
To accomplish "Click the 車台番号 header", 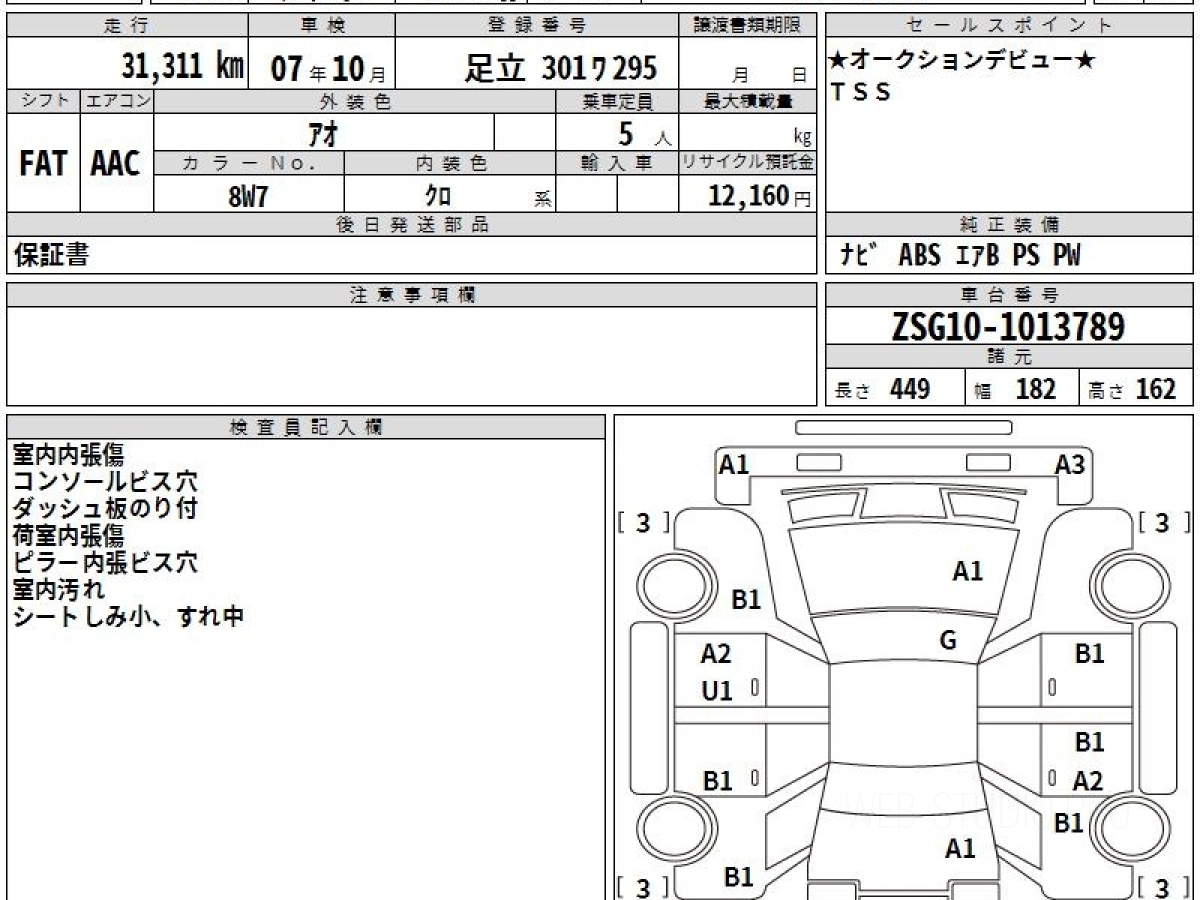I will click(x=1010, y=295).
